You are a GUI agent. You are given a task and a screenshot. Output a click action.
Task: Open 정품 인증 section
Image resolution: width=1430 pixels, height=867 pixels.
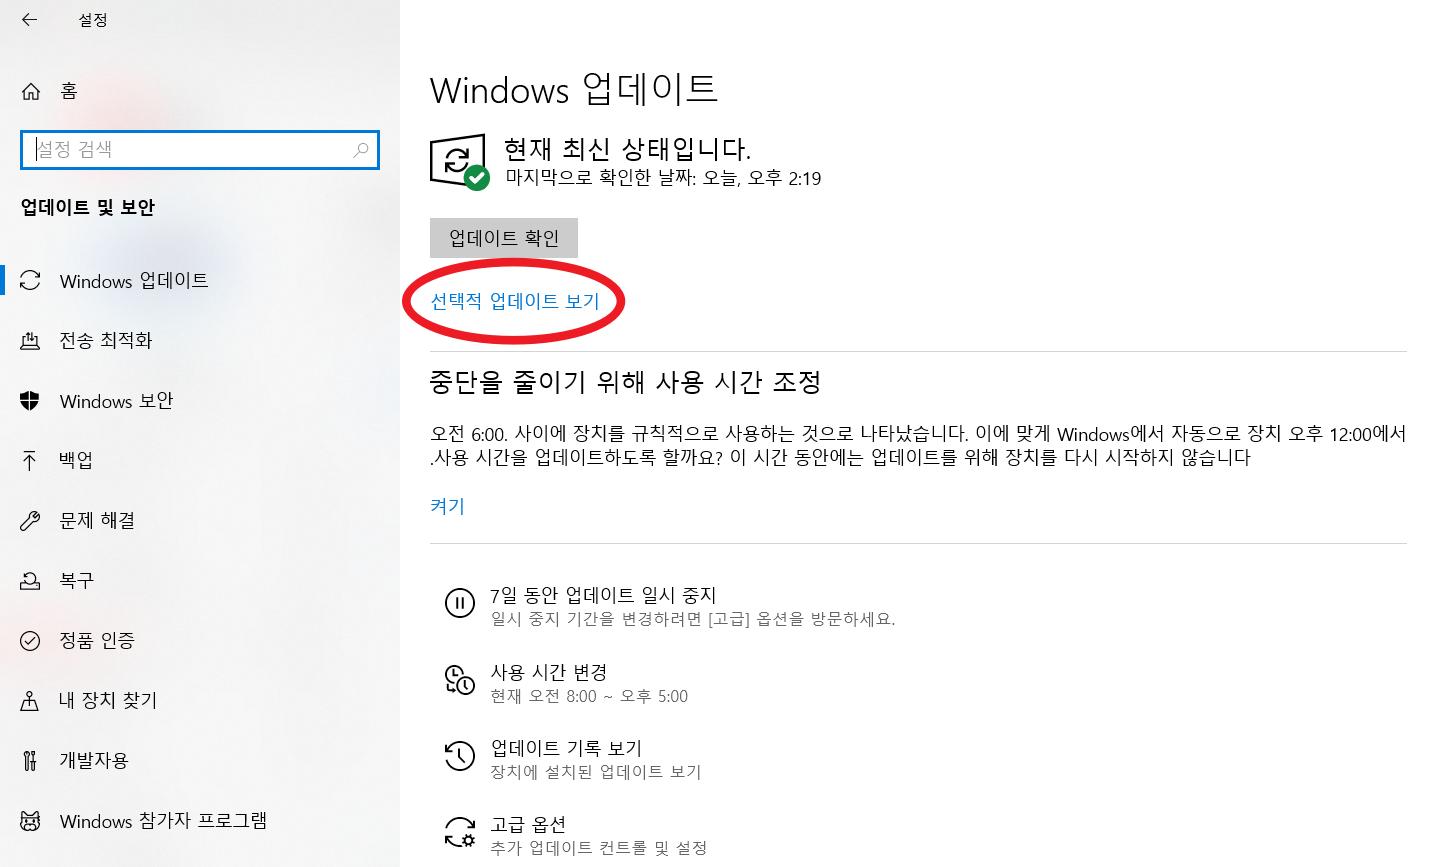97,641
